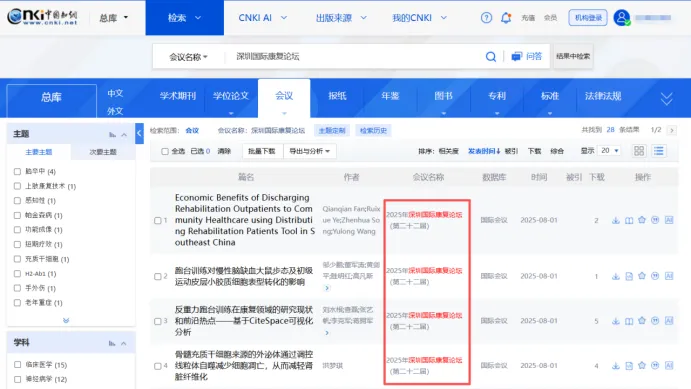Switch to the 学位论文 tab
Viewport: 691px width, 389px height.
coord(231,96)
